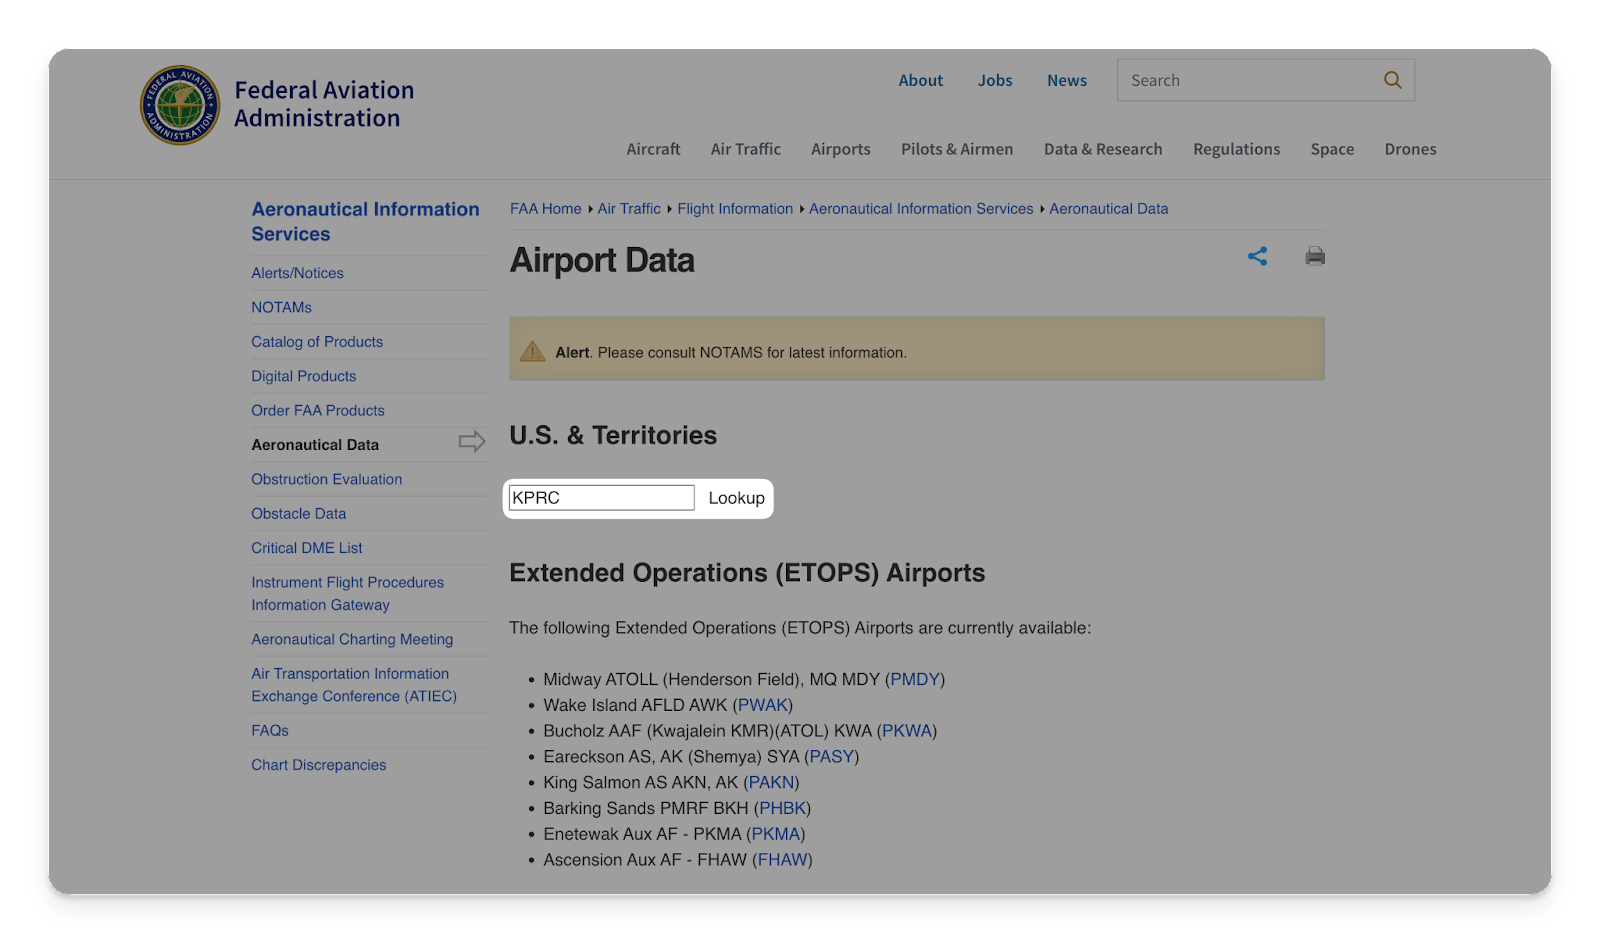The image size is (1600, 943).
Task: Open Catalog of Products link
Action: [x=317, y=342]
